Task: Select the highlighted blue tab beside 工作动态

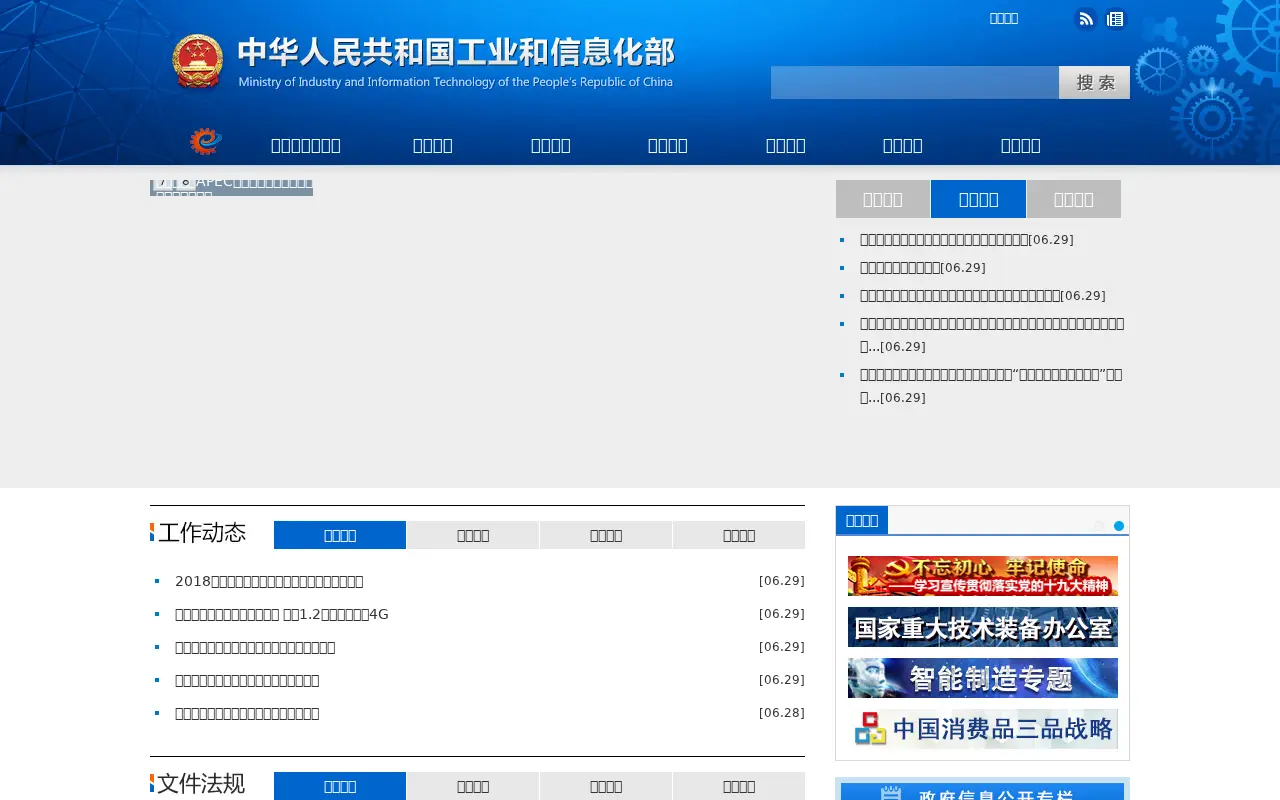Action: (340, 535)
